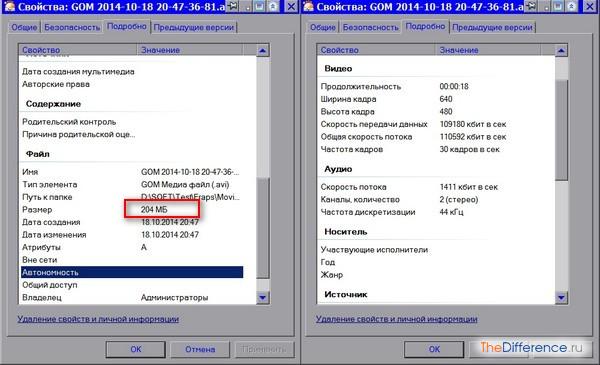Select the Дата создания row
The height and width of the screenshot is (365, 600).
132,222
